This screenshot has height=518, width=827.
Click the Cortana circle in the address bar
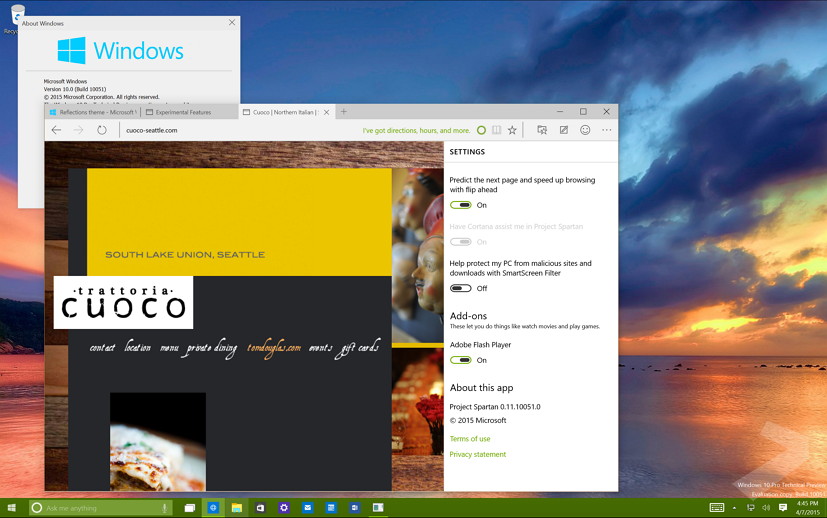(481, 130)
